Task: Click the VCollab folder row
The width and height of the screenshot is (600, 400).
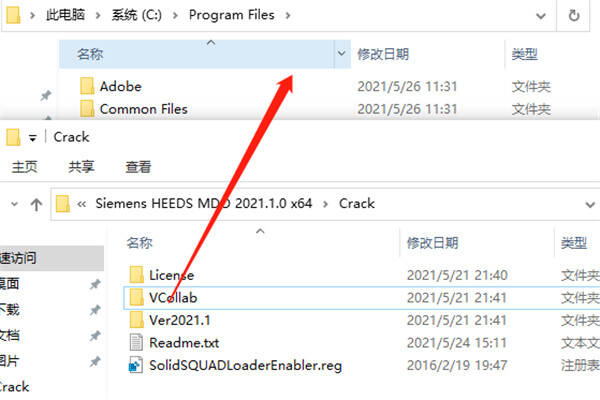Action: pyautogui.click(x=362, y=297)
